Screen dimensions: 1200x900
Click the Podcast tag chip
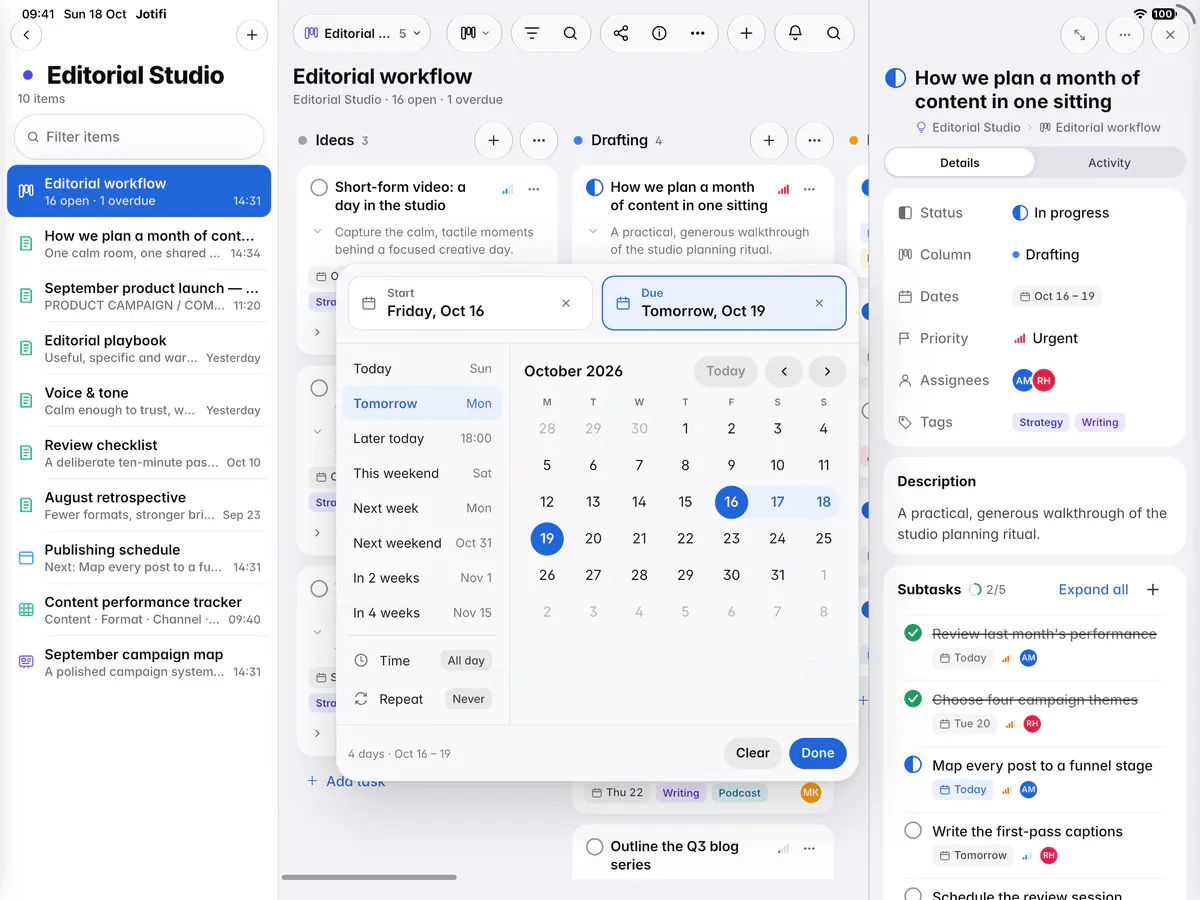point(740,793)
